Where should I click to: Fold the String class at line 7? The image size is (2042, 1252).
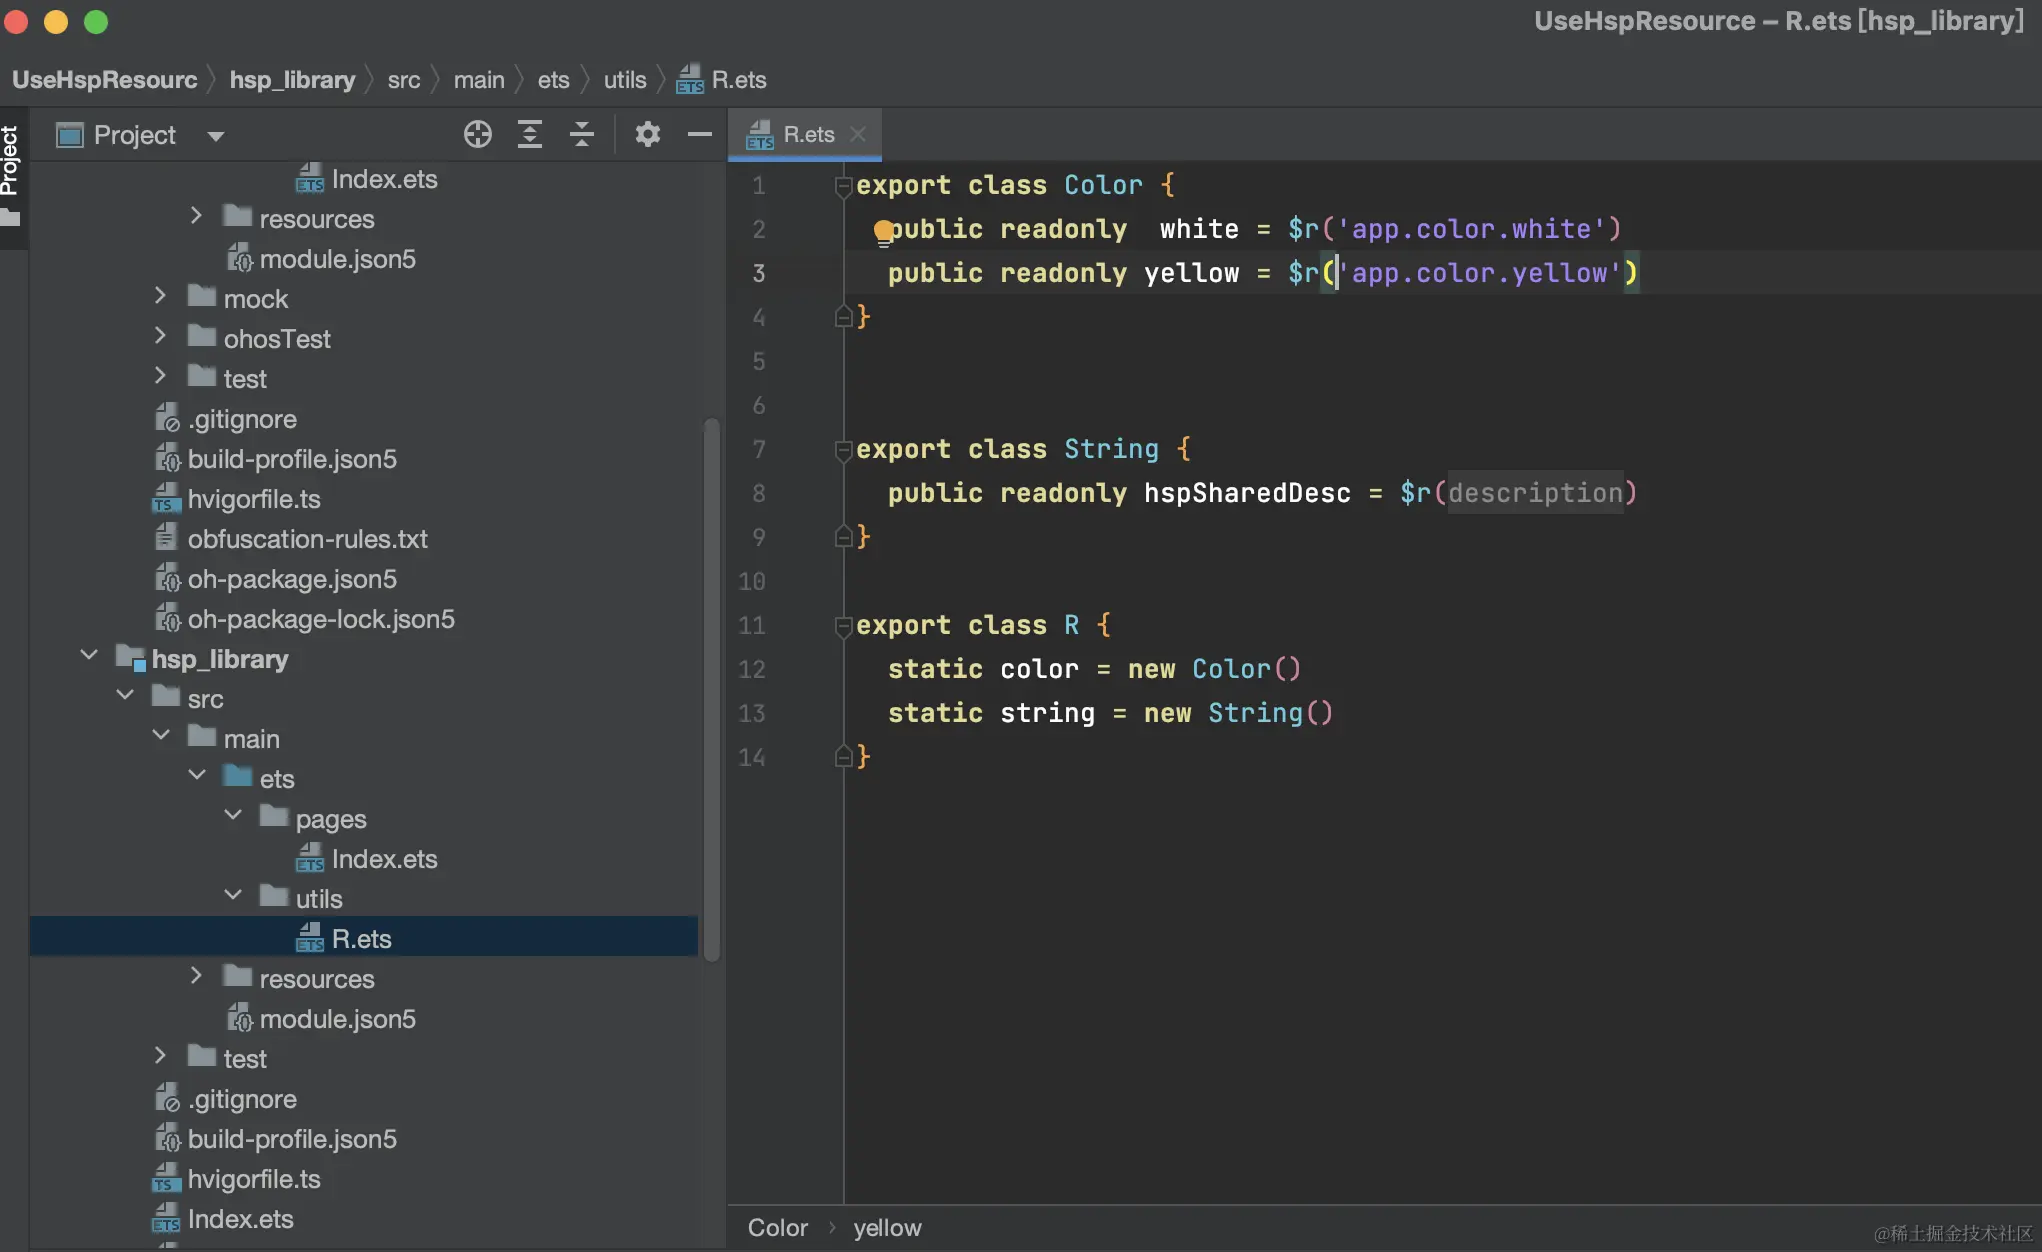(843, 450)
